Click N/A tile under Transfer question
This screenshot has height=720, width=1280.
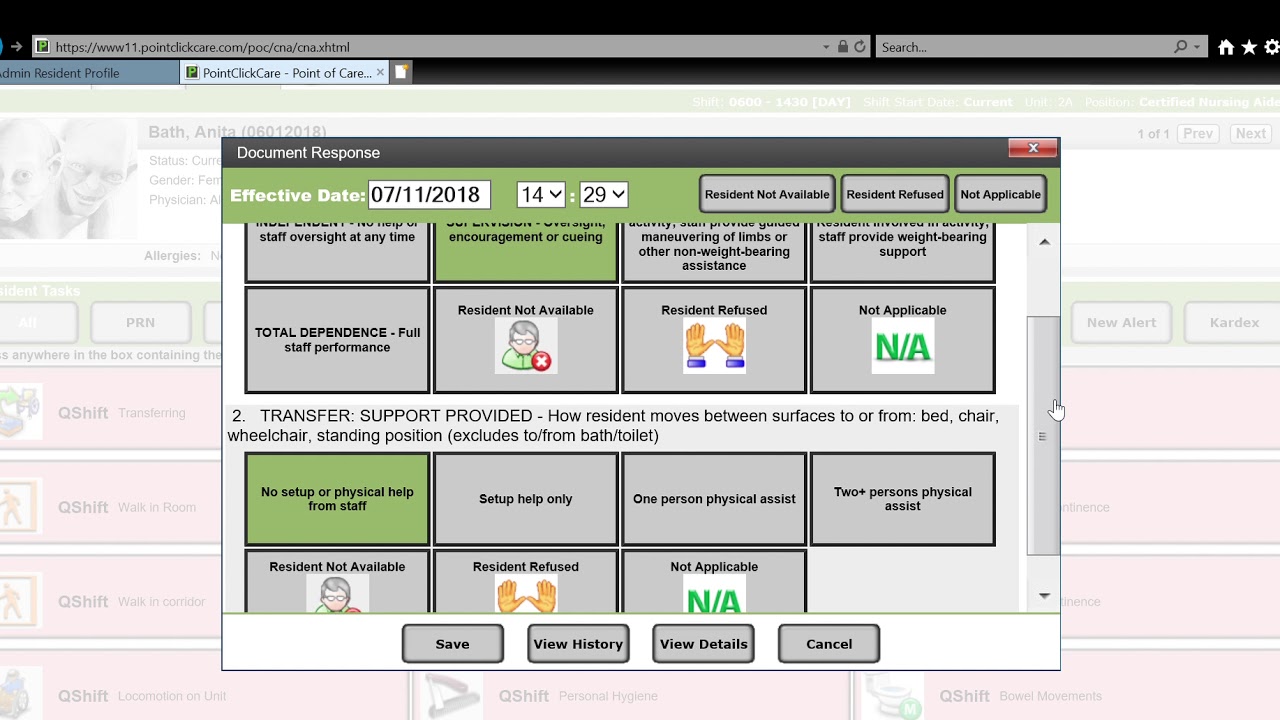tap(714, 582)
